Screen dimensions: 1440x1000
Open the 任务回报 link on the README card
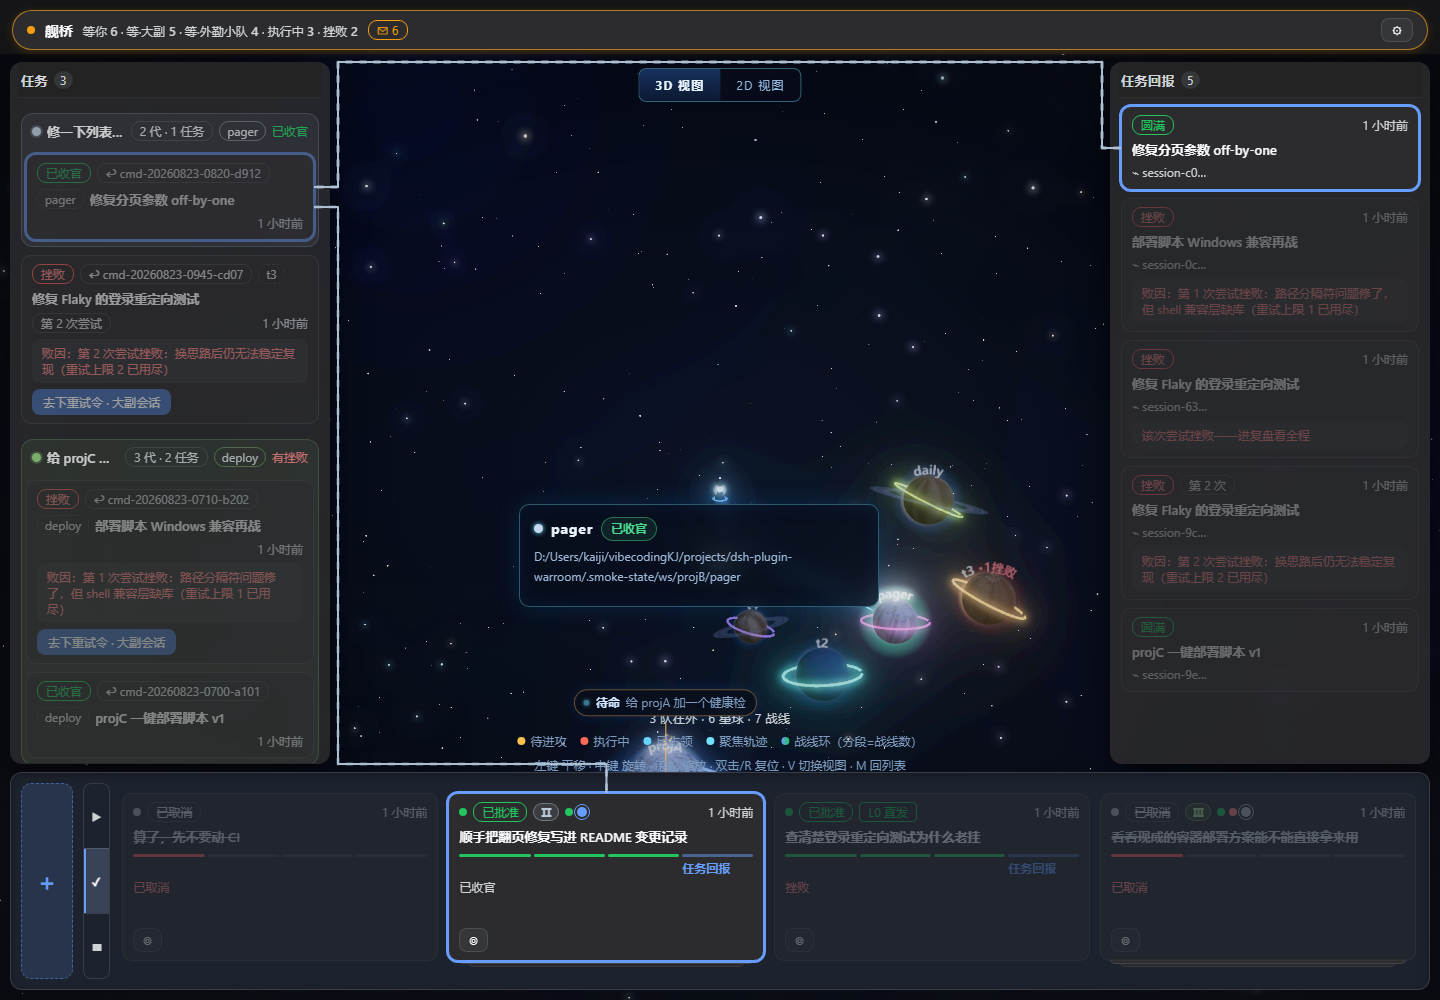pyautogui.click(x=706, y=868)
